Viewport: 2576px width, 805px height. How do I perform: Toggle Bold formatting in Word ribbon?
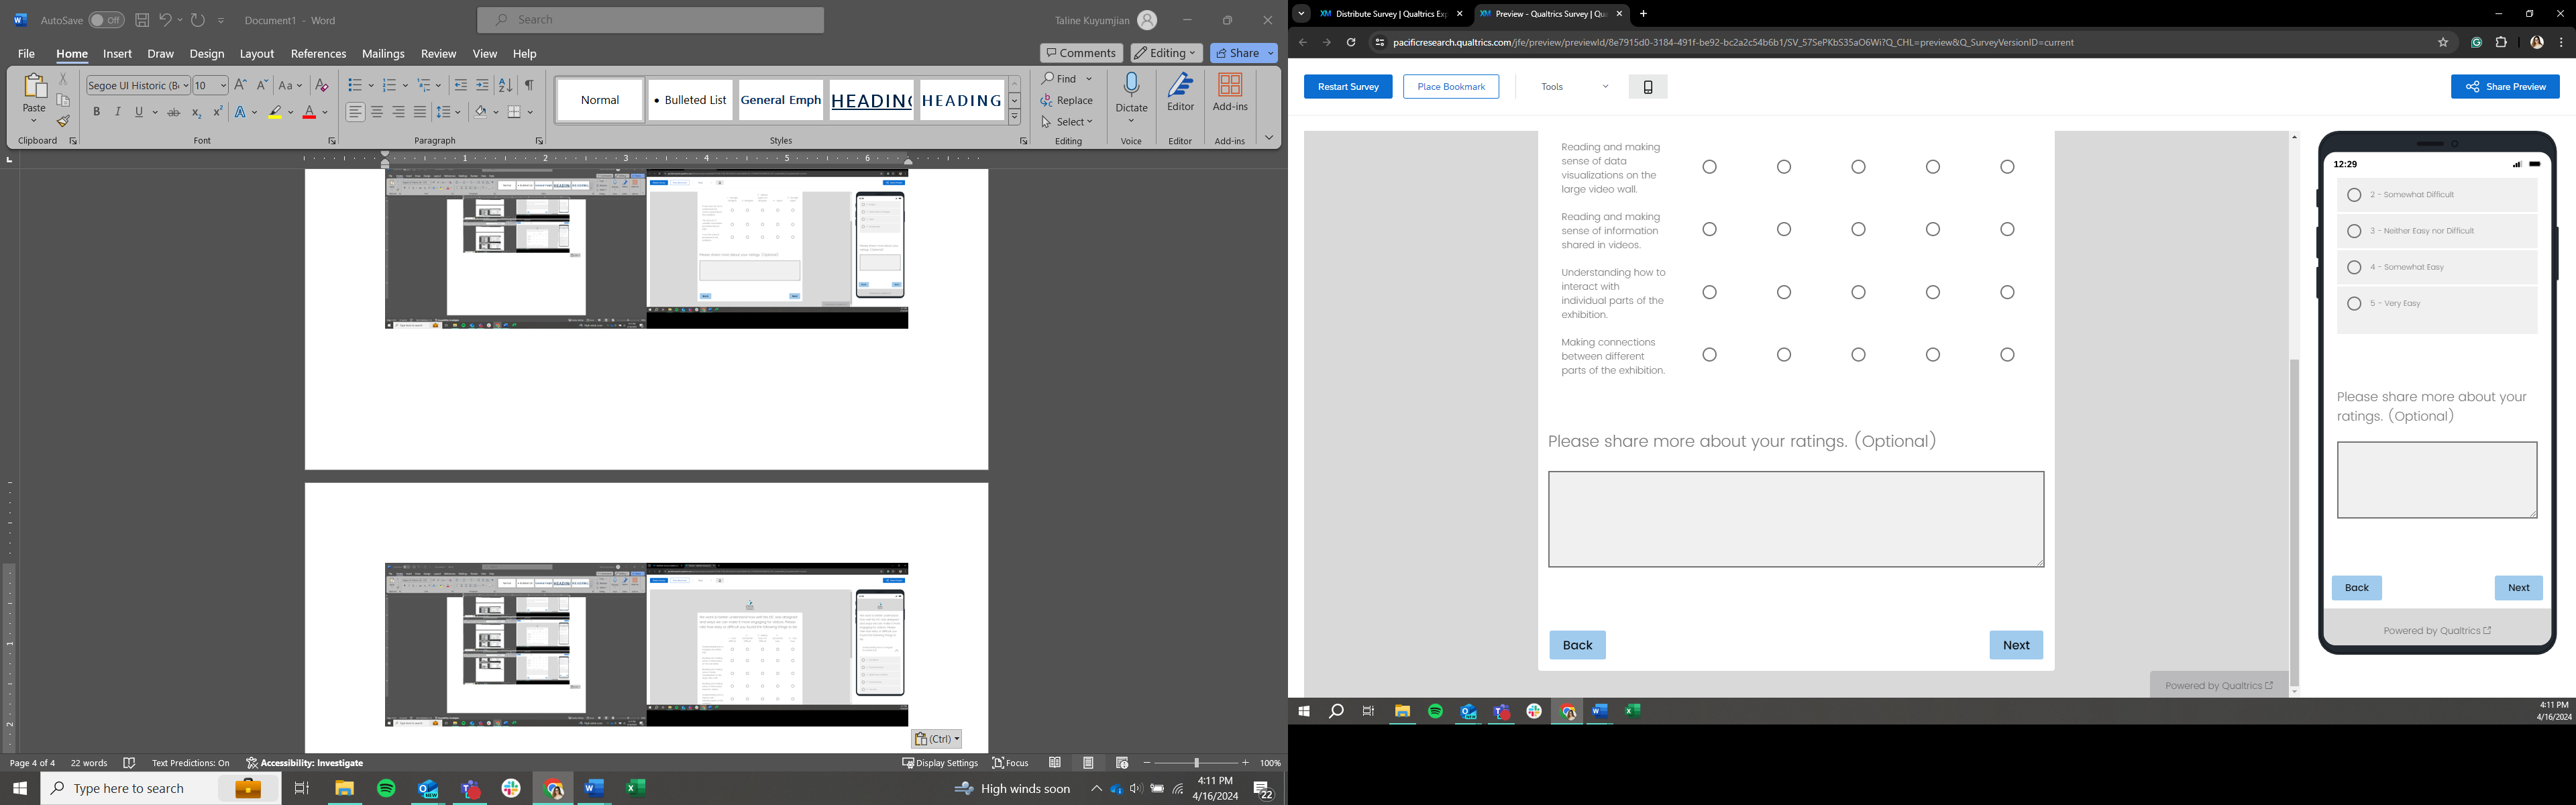click(97, 113)
